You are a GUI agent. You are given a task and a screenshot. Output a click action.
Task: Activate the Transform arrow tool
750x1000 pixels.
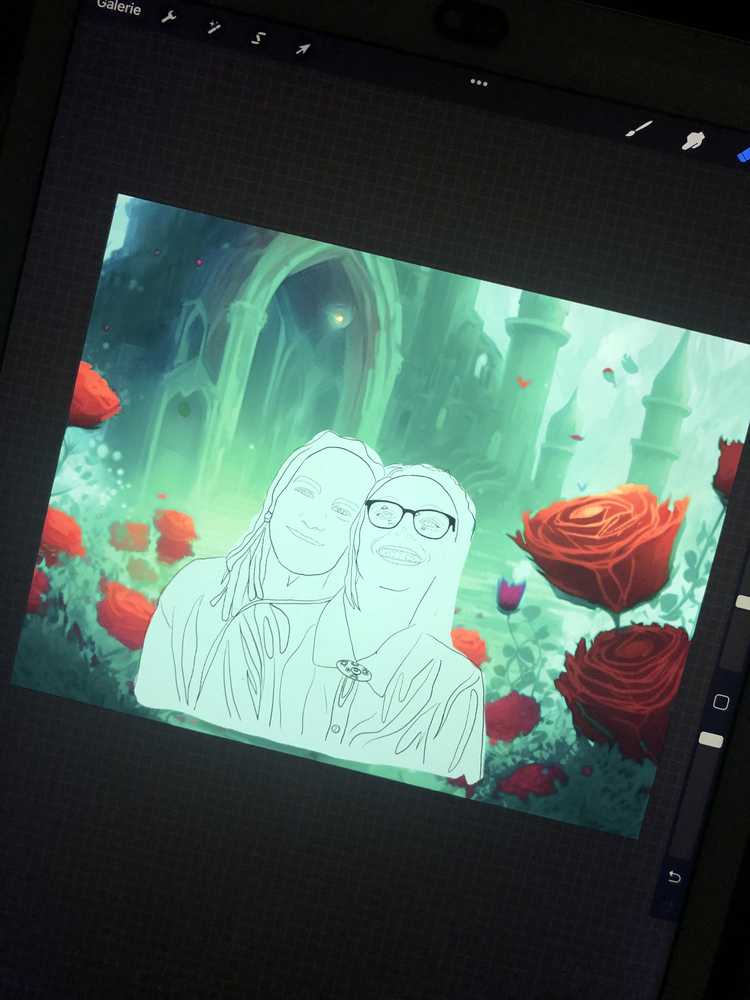pos(303,48)
